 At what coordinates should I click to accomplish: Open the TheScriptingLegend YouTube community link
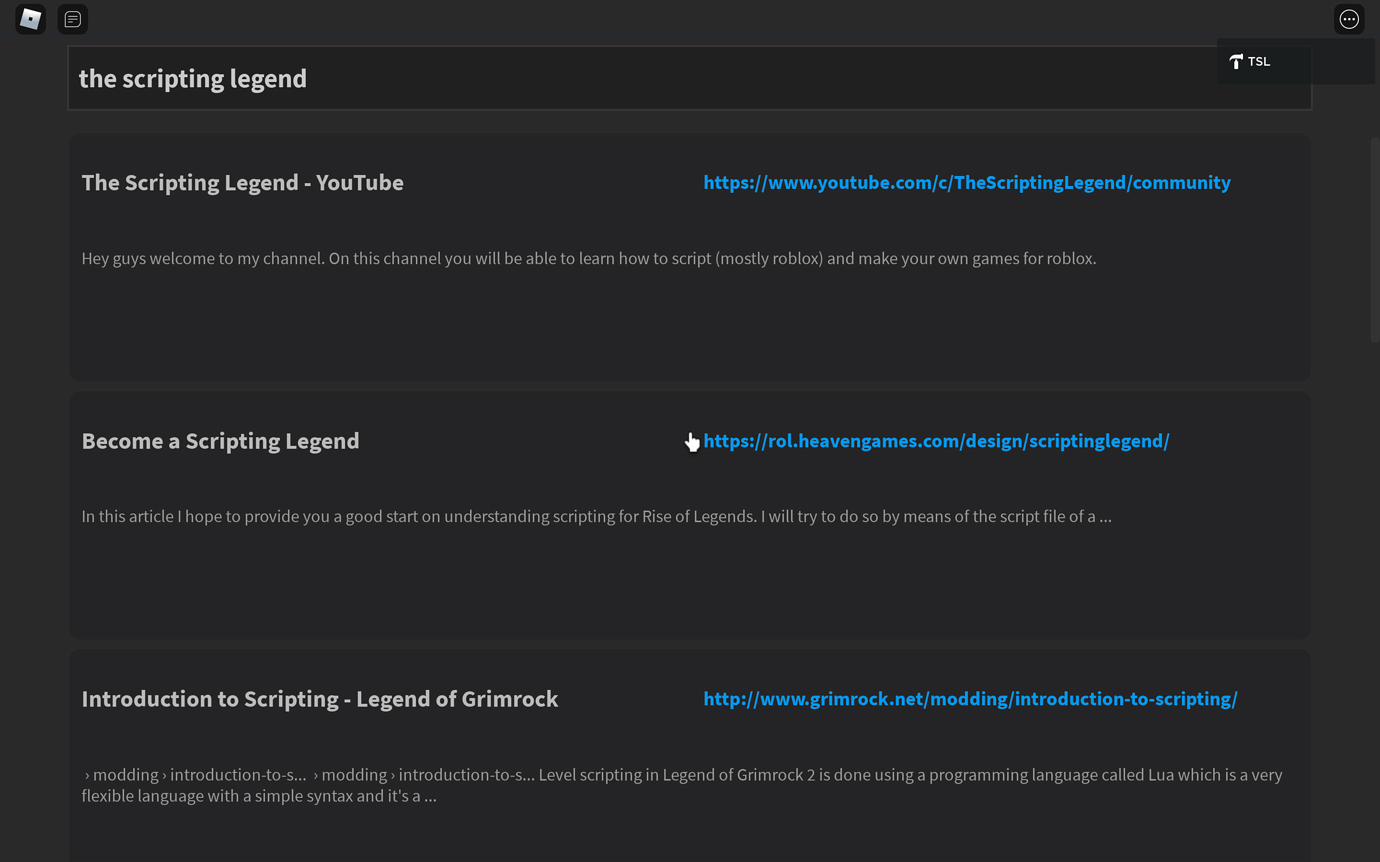tap(966, 182)
